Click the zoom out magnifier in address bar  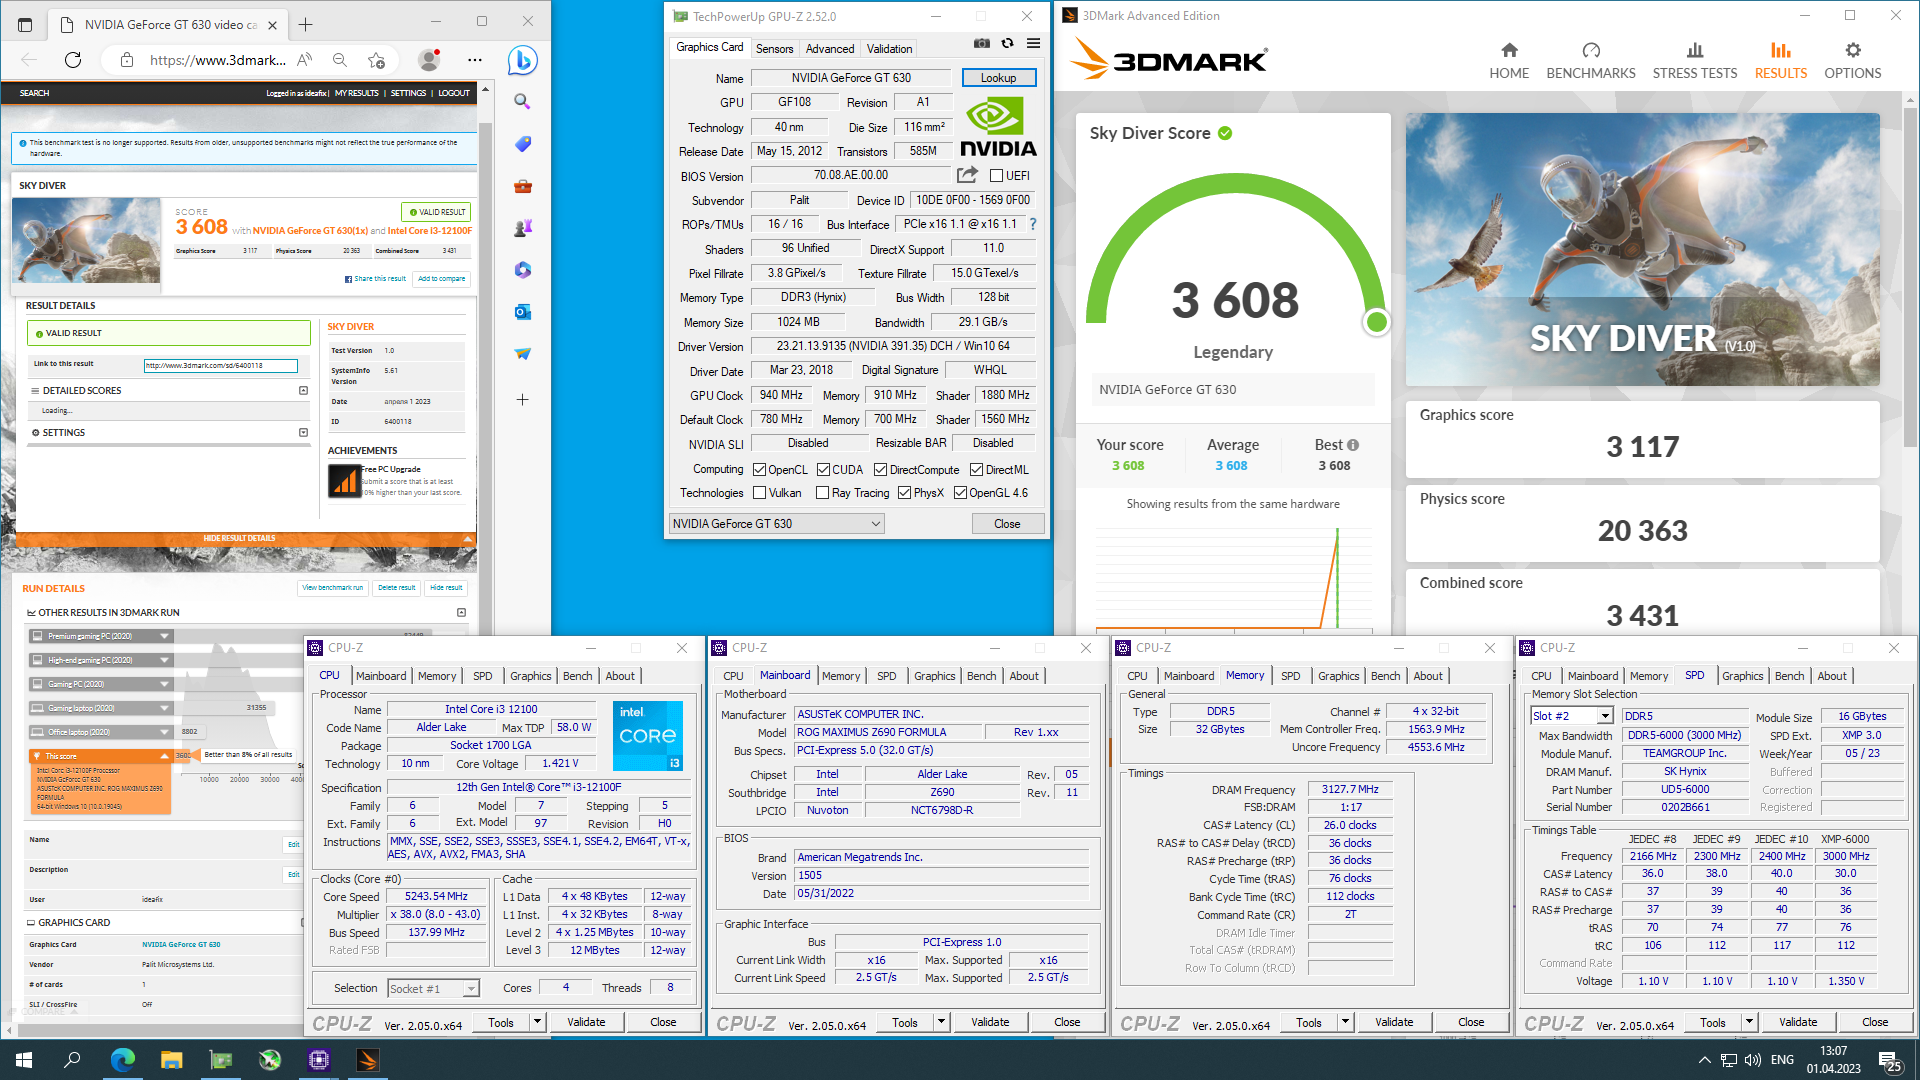coord(340,60)
